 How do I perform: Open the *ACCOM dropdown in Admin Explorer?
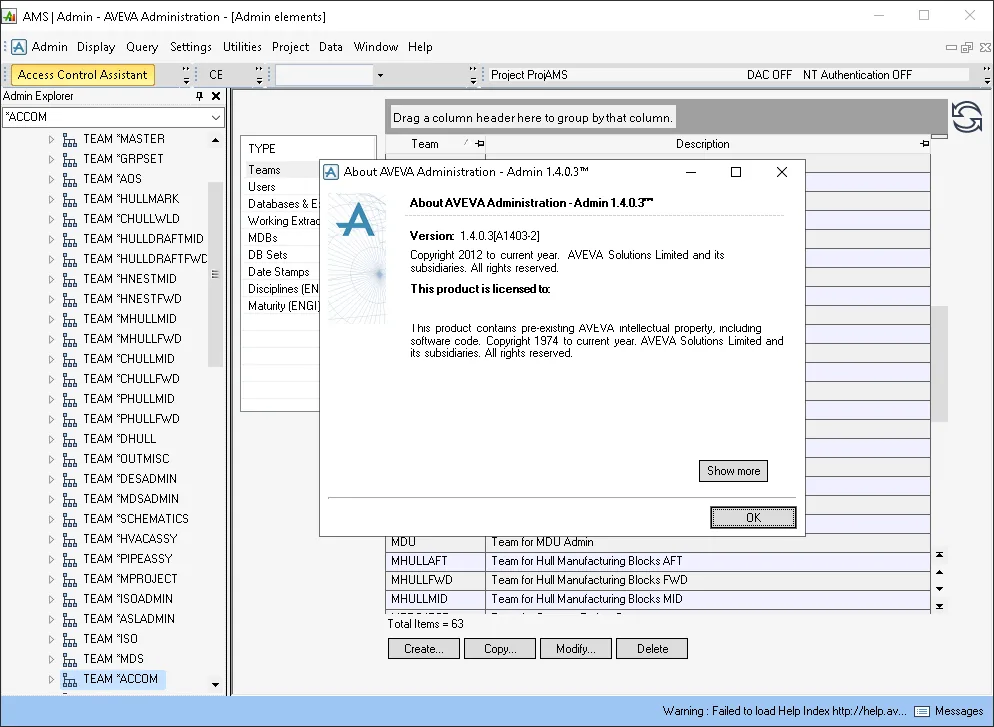216,117
